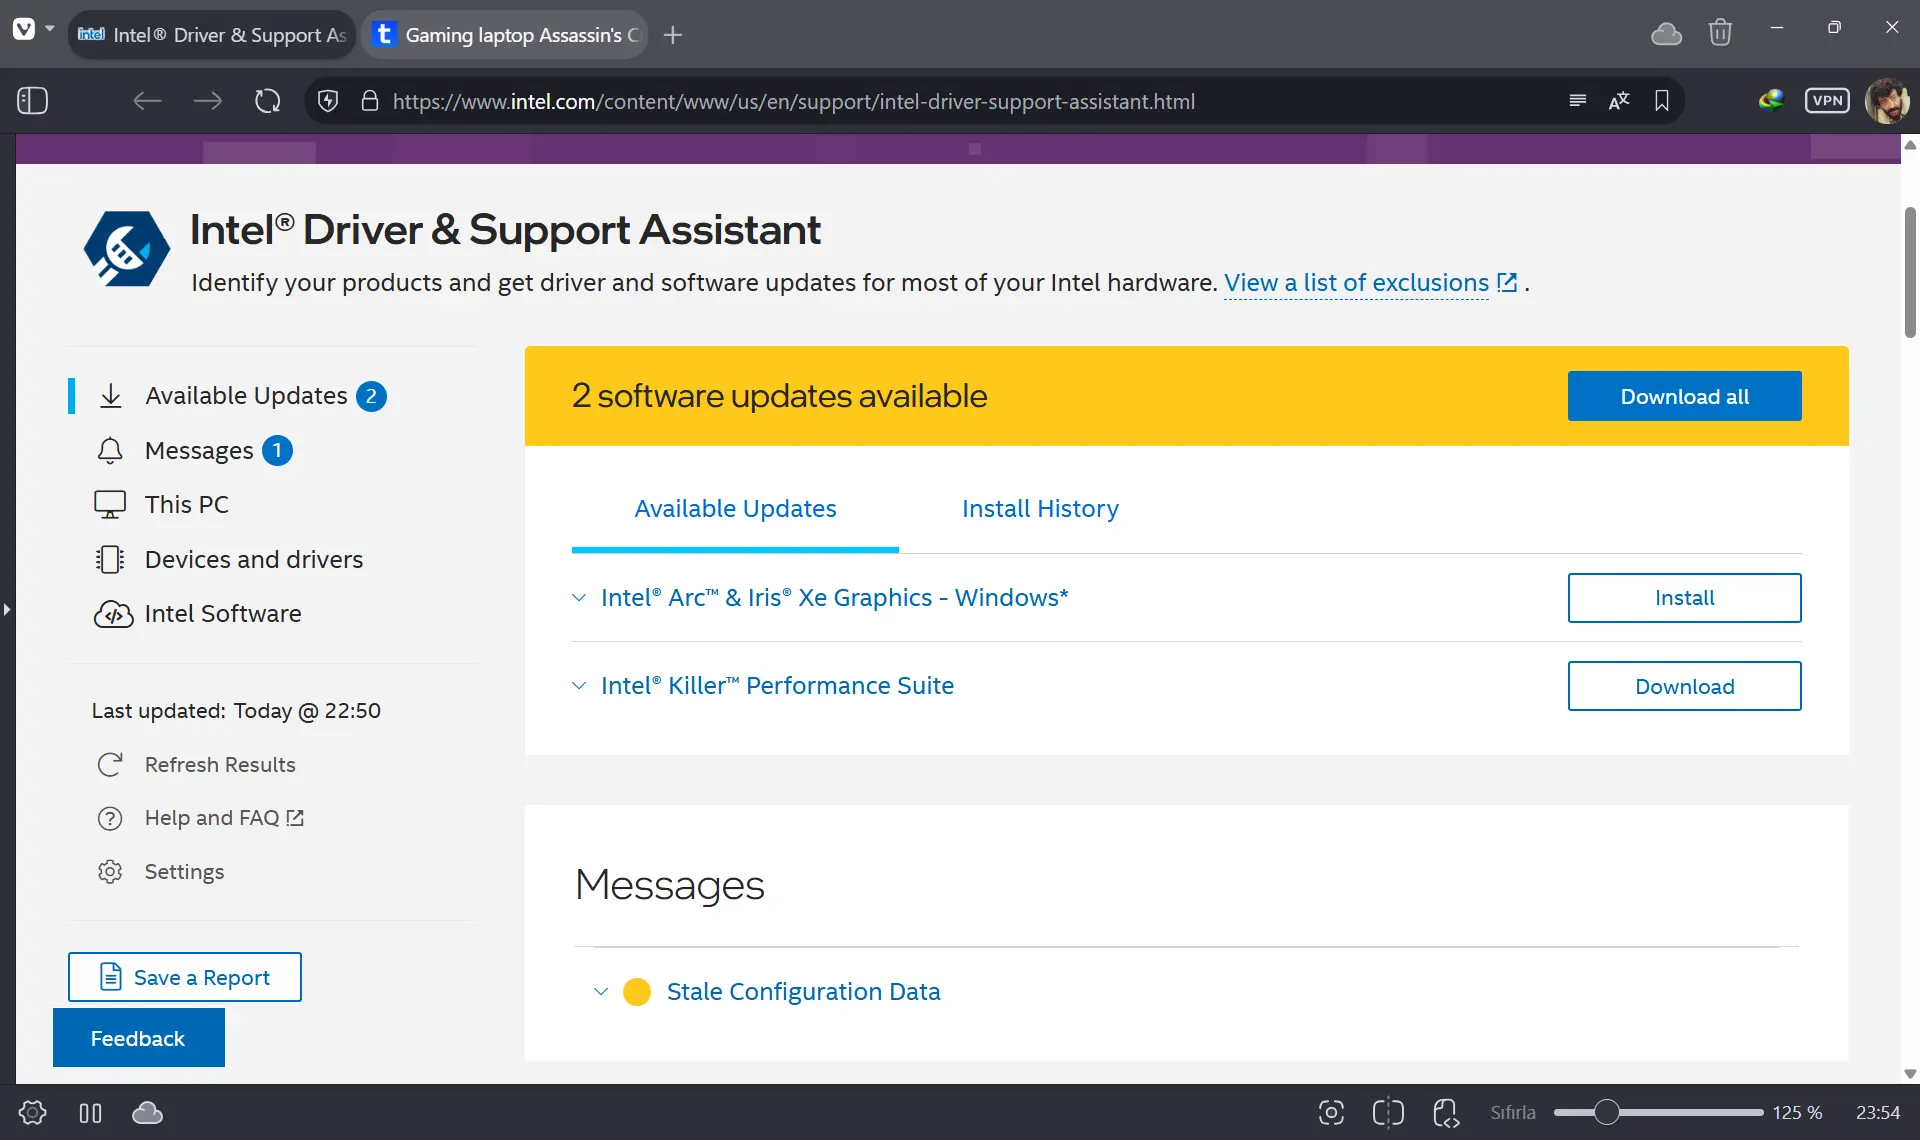The width and height of the screenshot is (1920, 1140).
Task: Open the colorful extension icon in toolbar
Action: [x=1771, y=101]
